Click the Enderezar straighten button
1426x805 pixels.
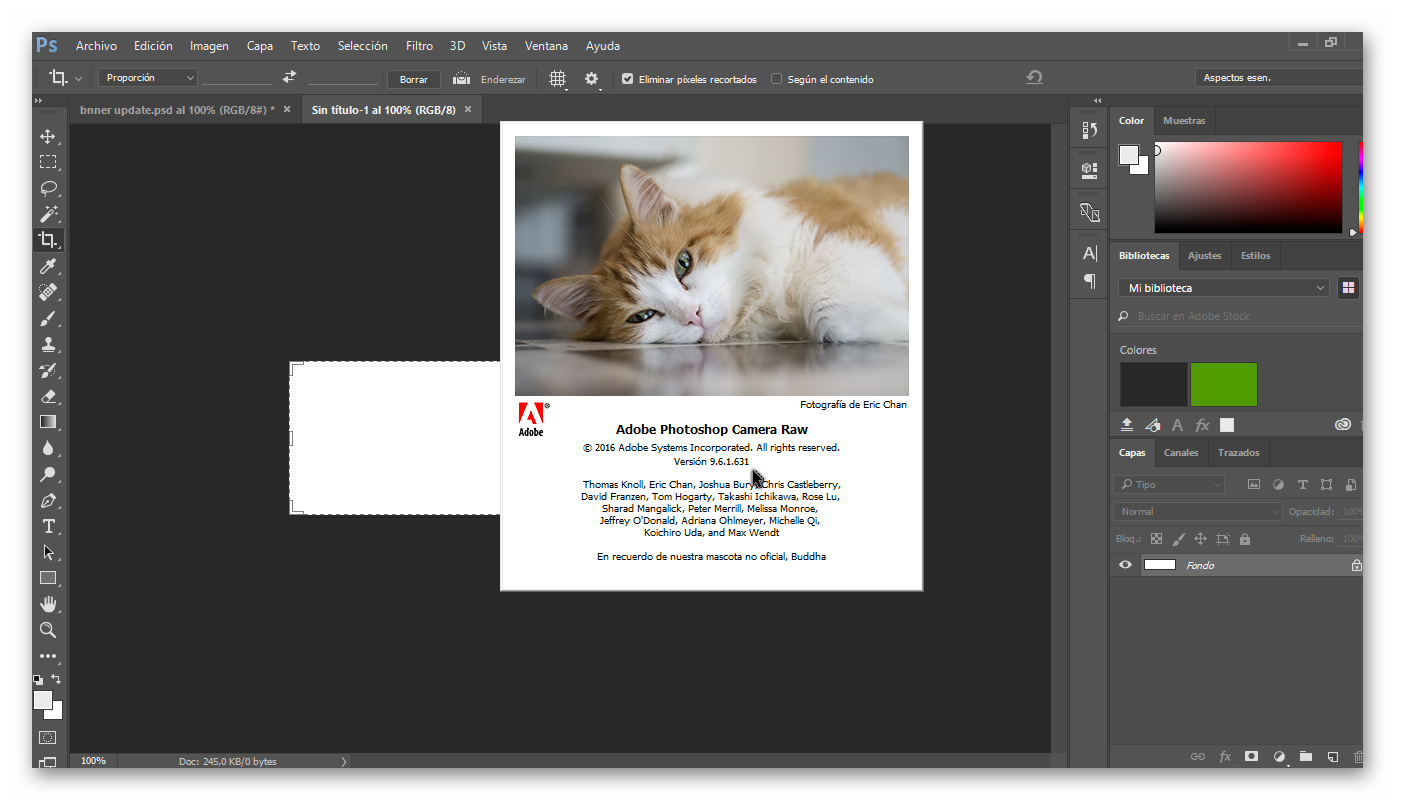click(x=490, y=79)
